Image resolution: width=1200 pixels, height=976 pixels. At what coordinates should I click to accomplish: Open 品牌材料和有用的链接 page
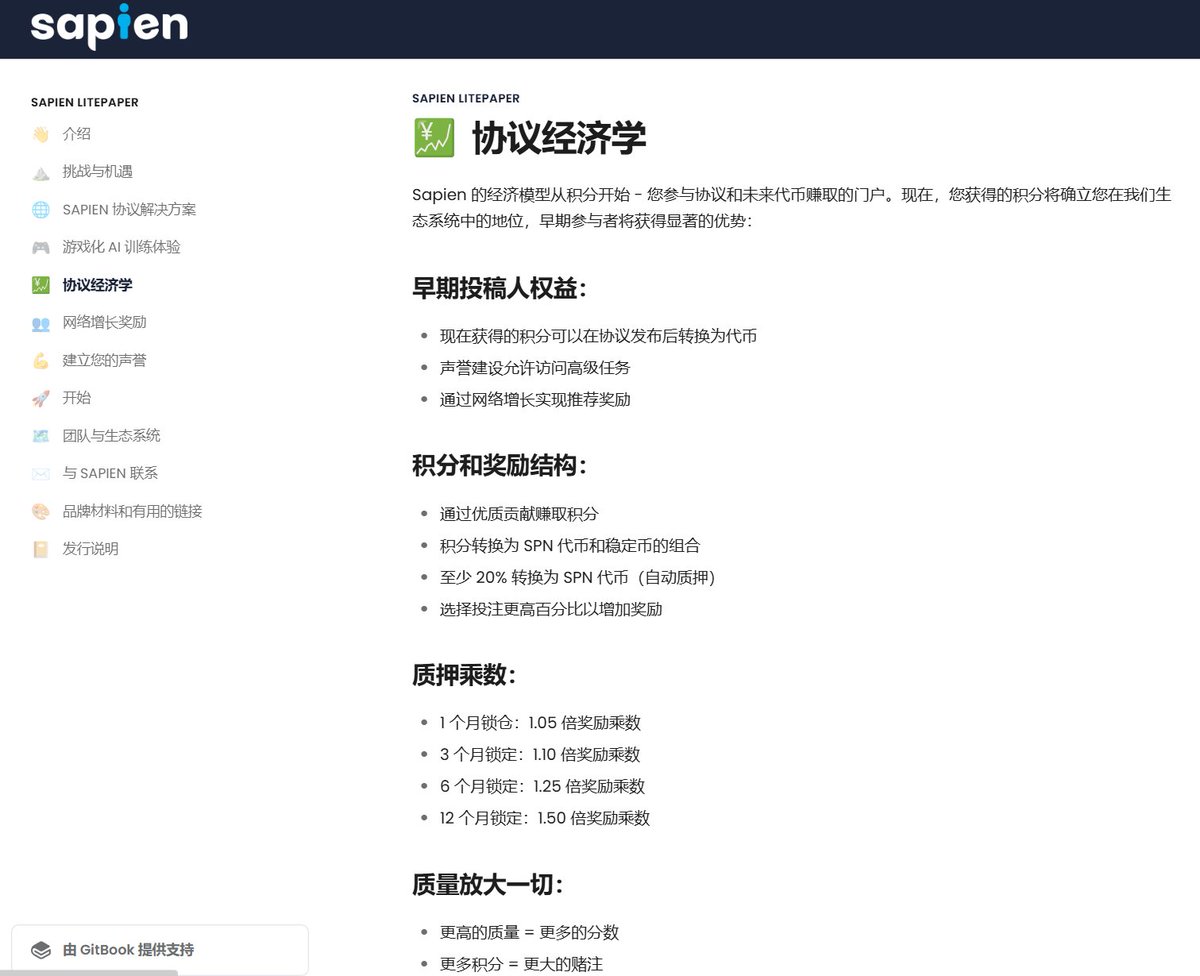[x=132, y=511]
